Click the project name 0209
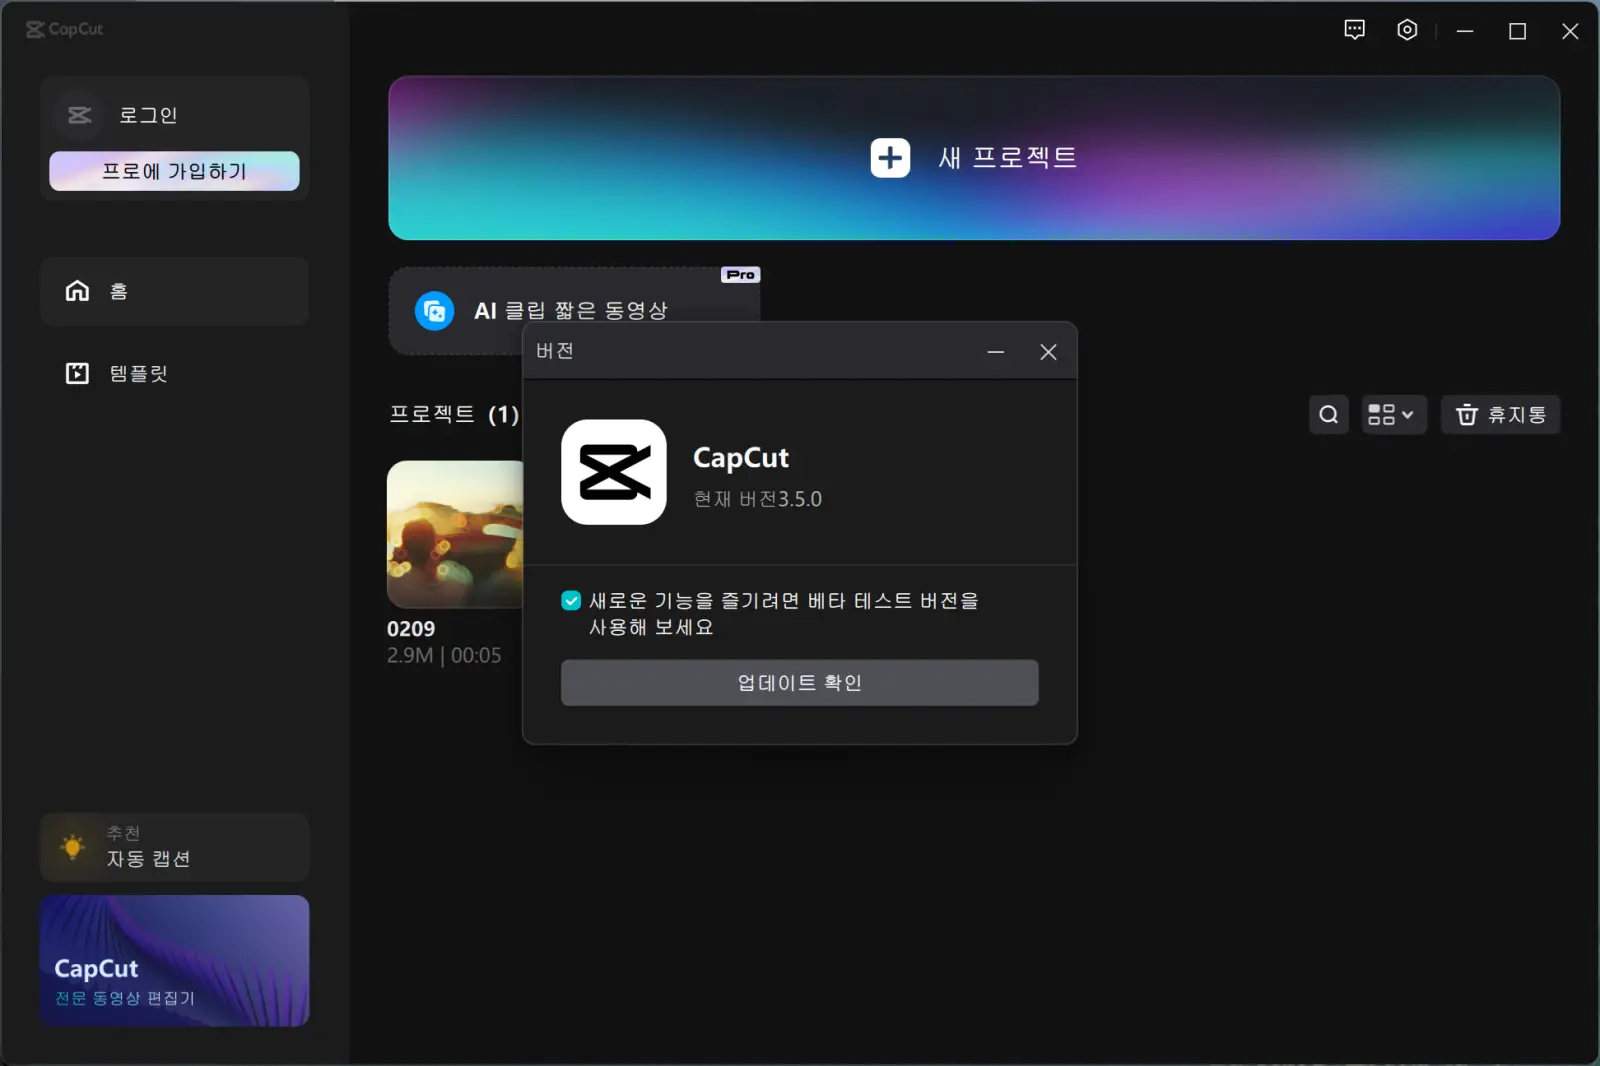 click(x=411, y=629)
